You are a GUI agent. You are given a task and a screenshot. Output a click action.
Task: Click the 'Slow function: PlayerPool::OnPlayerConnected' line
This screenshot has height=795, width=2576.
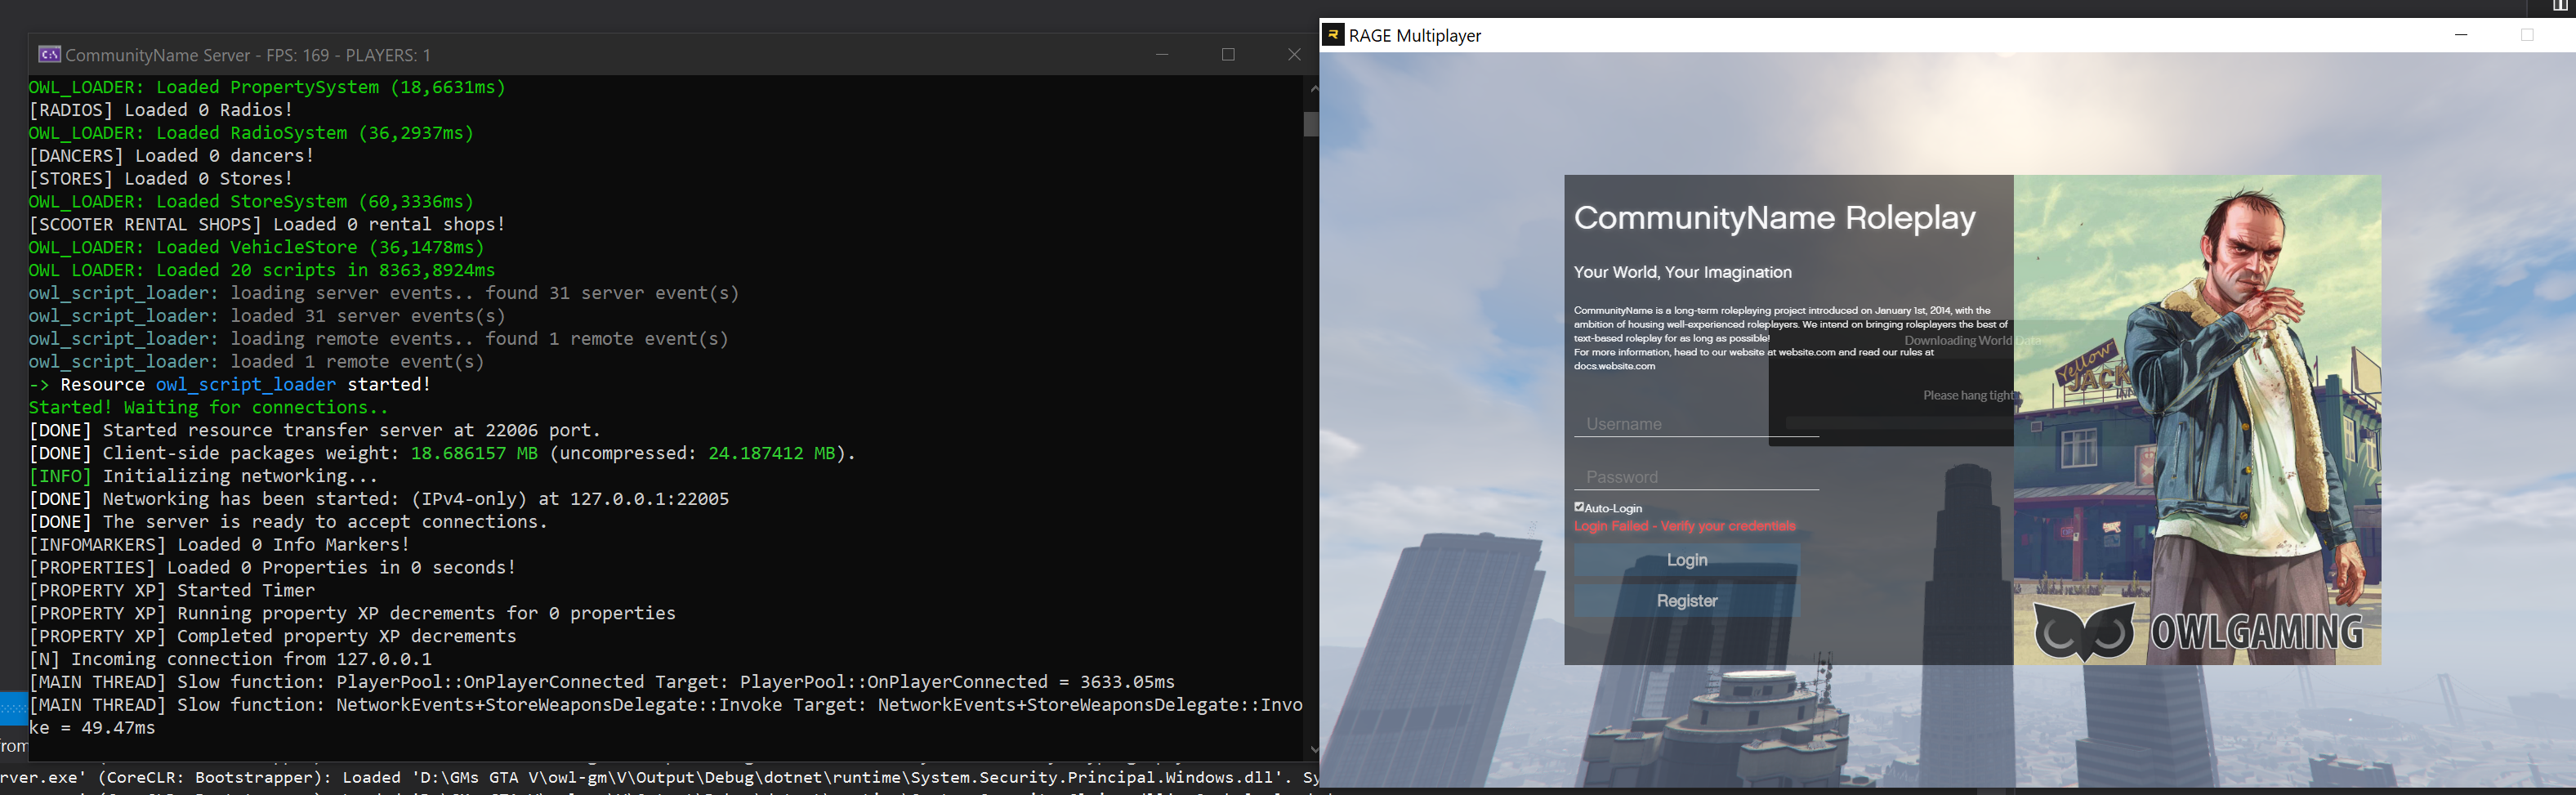click(x=602, y=682)
